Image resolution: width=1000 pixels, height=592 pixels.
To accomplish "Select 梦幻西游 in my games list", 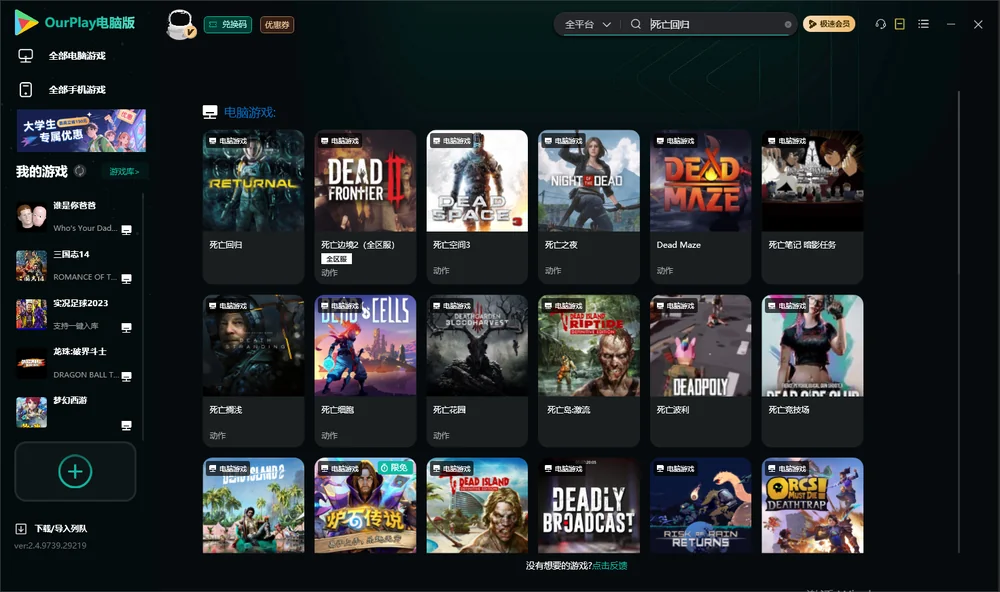I will 74,412.
